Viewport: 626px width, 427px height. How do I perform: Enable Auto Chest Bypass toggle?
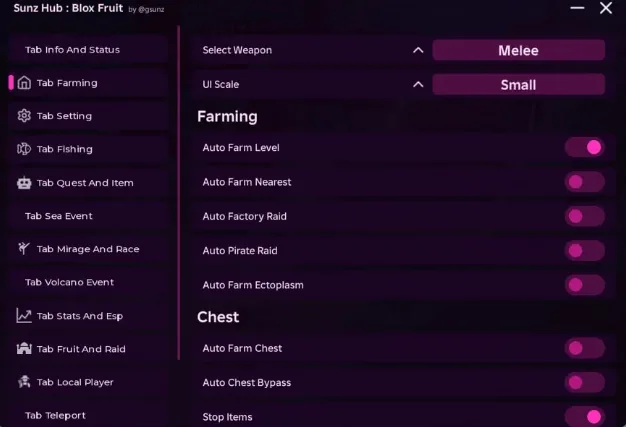coord(584,382)
